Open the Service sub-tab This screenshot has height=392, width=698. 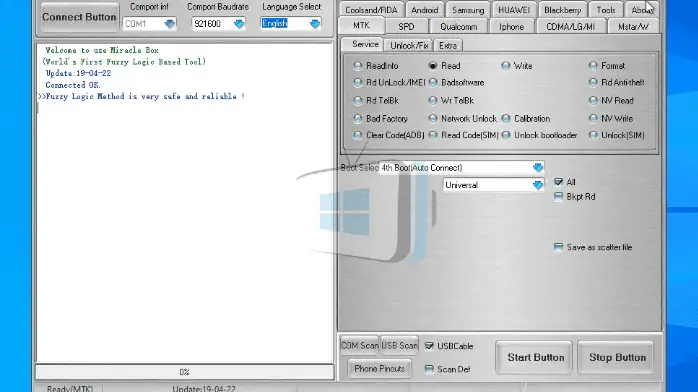364,44
